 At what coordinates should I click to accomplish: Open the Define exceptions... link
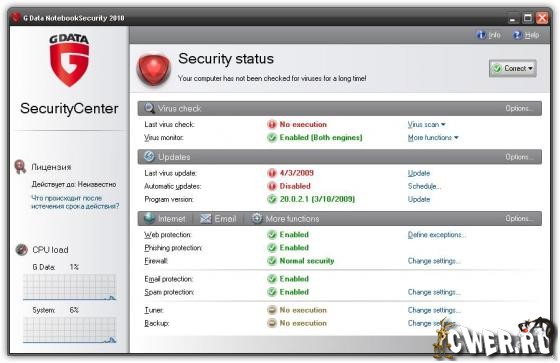[436, 235]
